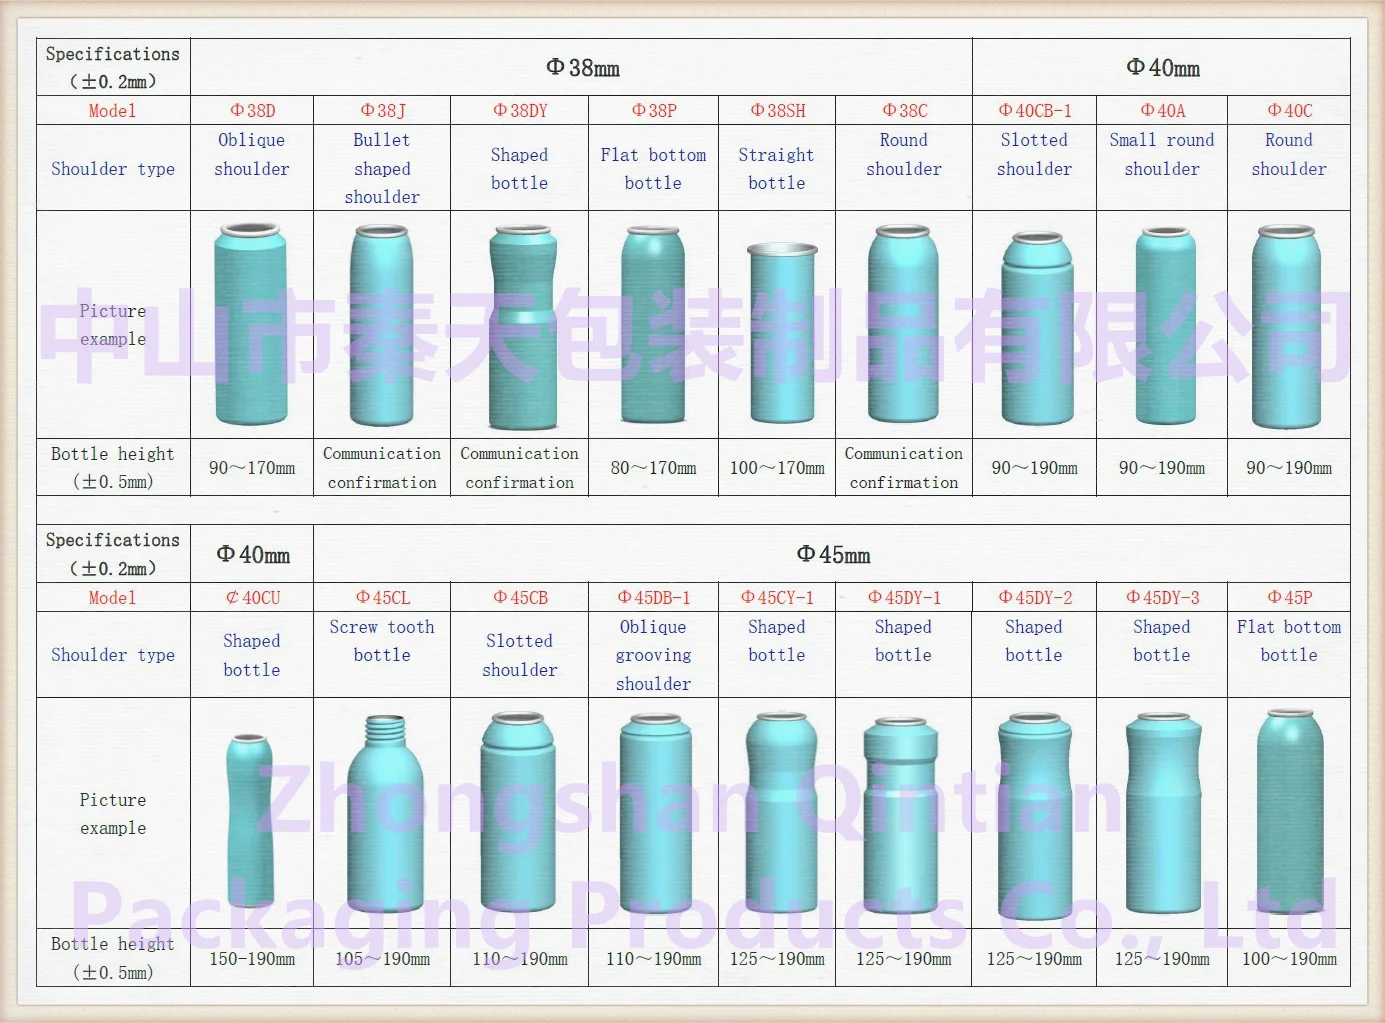Screen dimensions: 1385x1023
Task: Select the bottle height value 150-190mm
Action: [x=252, y=958]
